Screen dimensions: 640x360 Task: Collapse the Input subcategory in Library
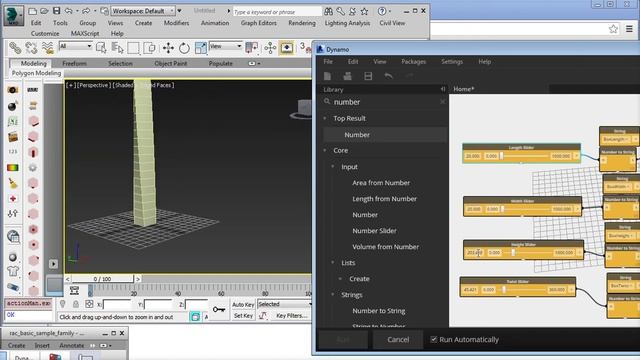point(333,167)
